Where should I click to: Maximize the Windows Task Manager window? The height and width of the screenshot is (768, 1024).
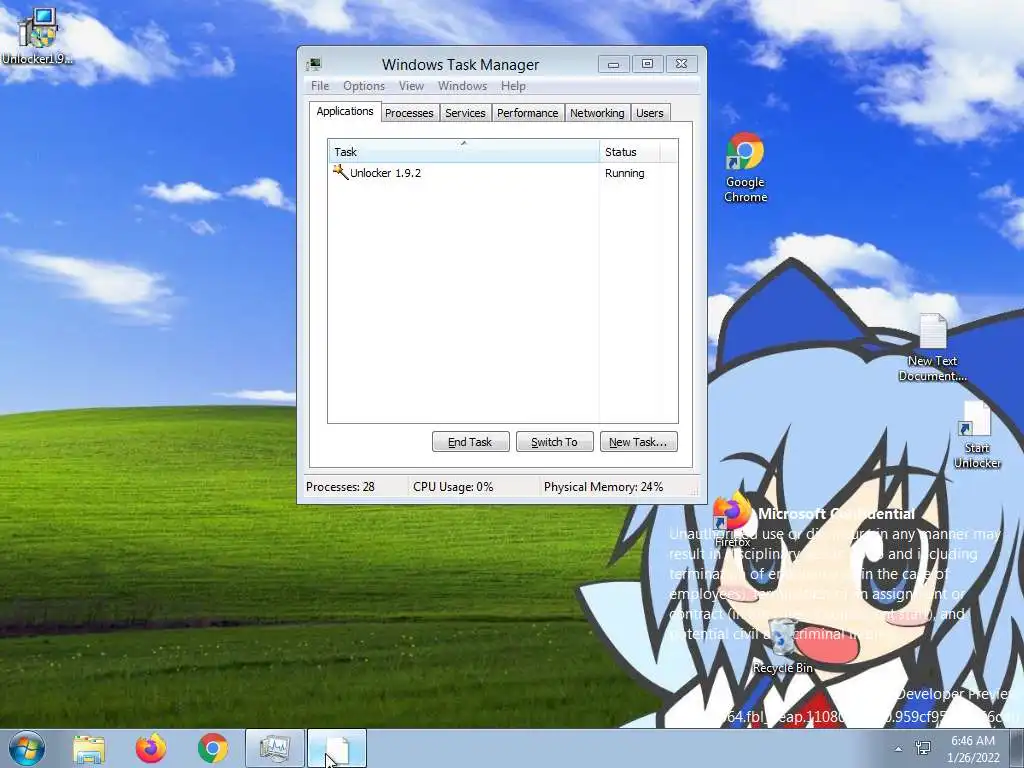click(647, 64)
